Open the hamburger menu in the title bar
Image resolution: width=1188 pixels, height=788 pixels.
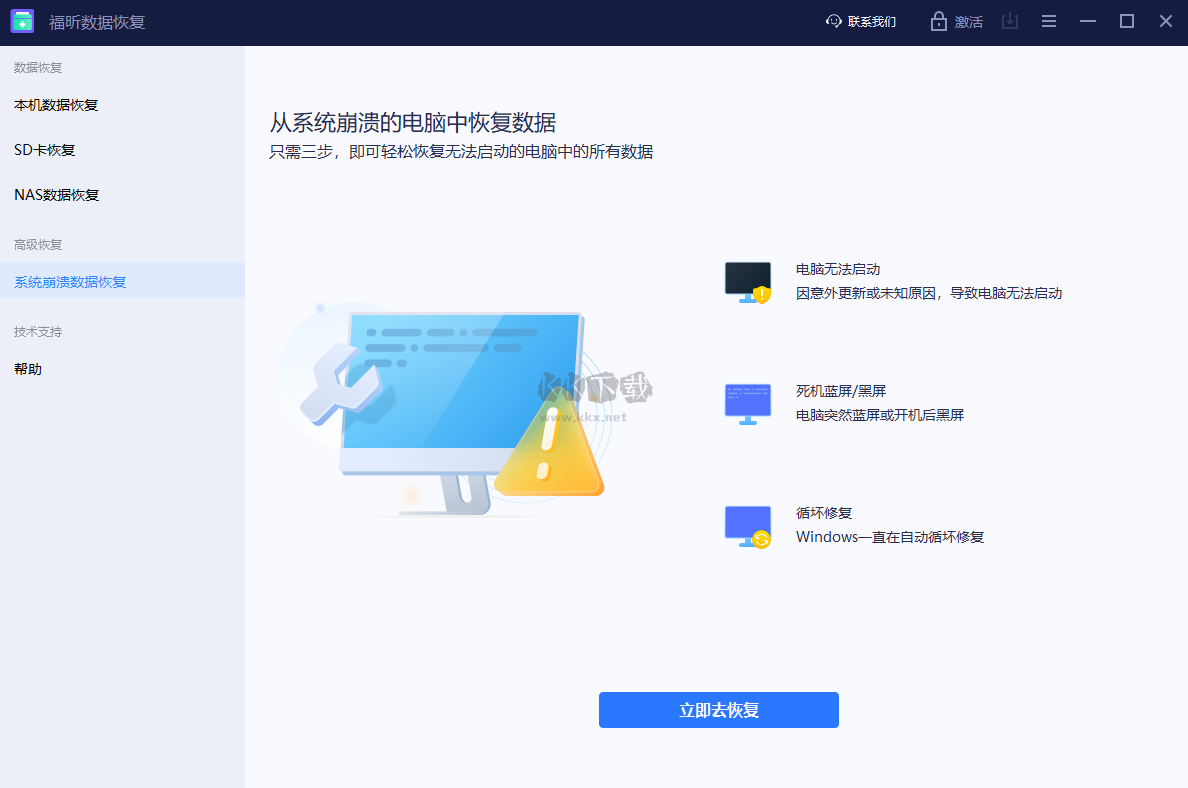(1048, 21)
